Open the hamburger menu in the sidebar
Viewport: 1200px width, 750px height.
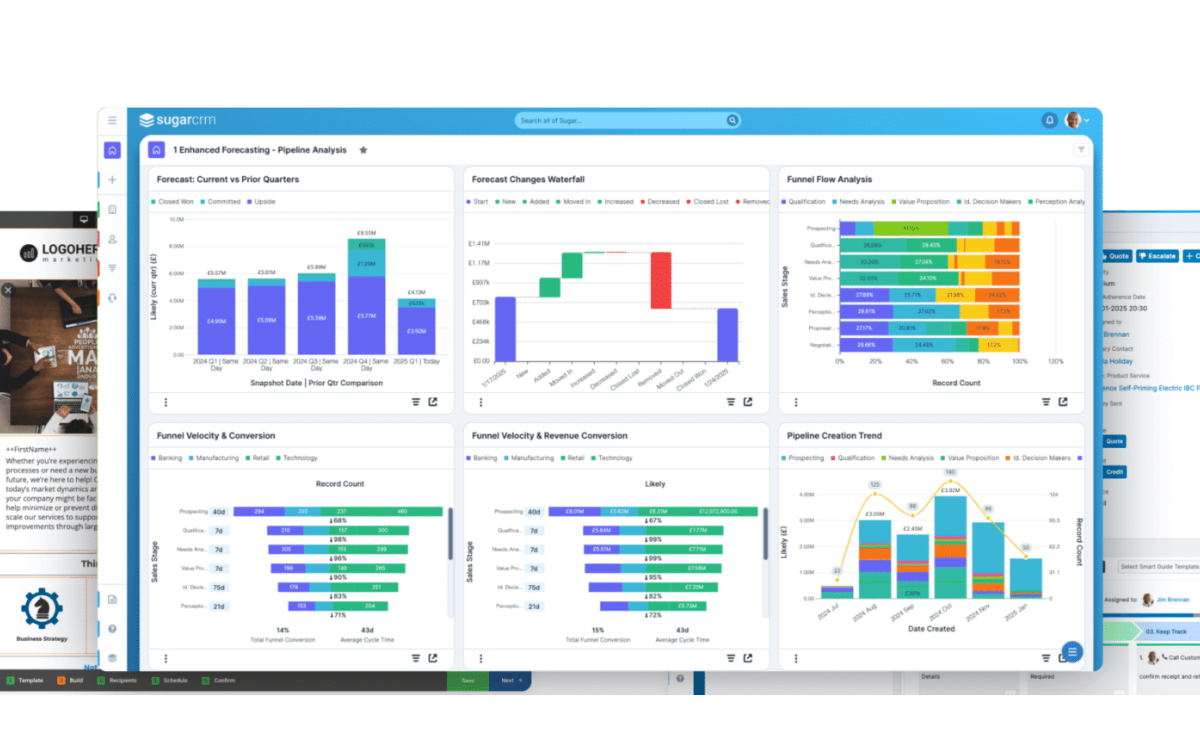[112, 120]
